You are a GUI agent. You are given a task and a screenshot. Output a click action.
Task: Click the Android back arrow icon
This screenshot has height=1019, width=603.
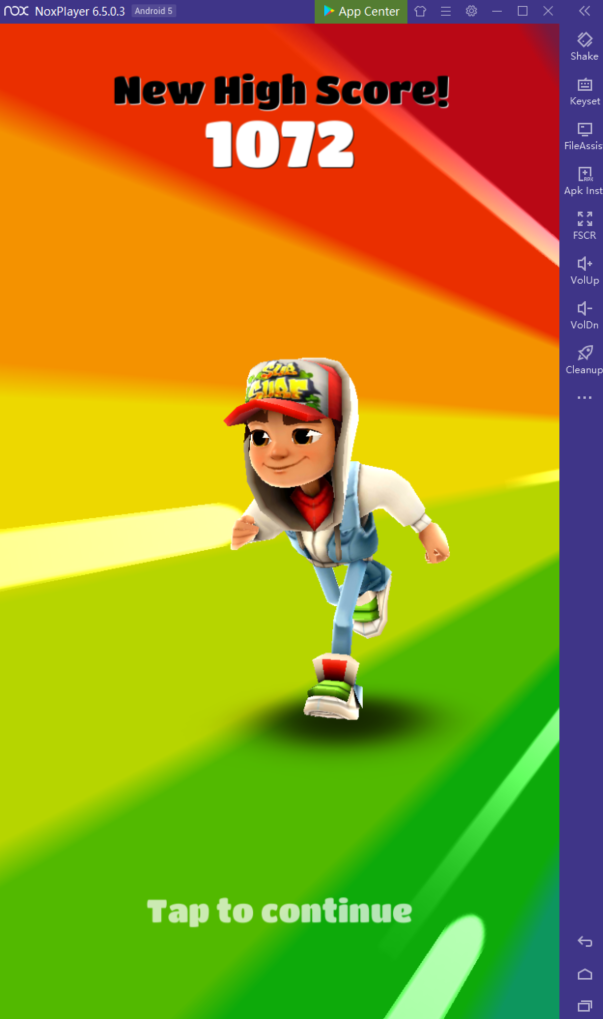coord(584,941)
